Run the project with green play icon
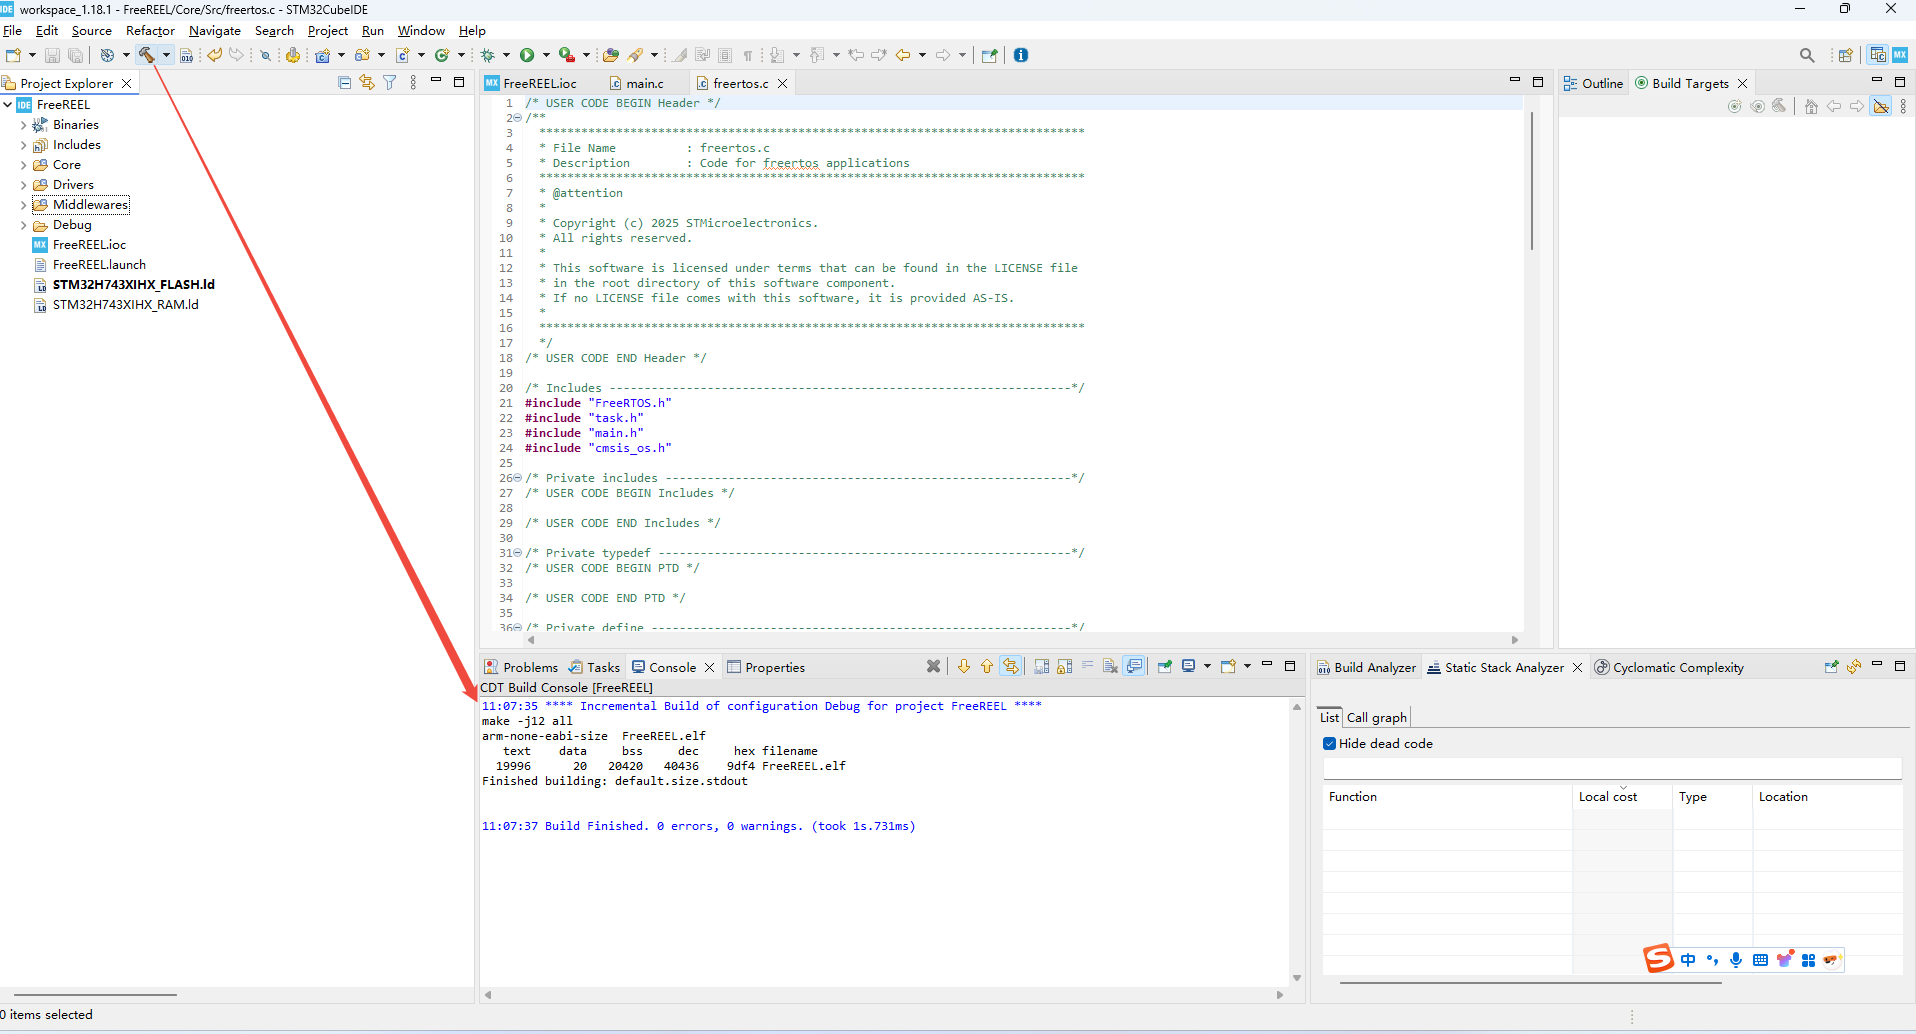This screenshot has height=1034, width=1916. pyautogui.click(x=527, y=55)
